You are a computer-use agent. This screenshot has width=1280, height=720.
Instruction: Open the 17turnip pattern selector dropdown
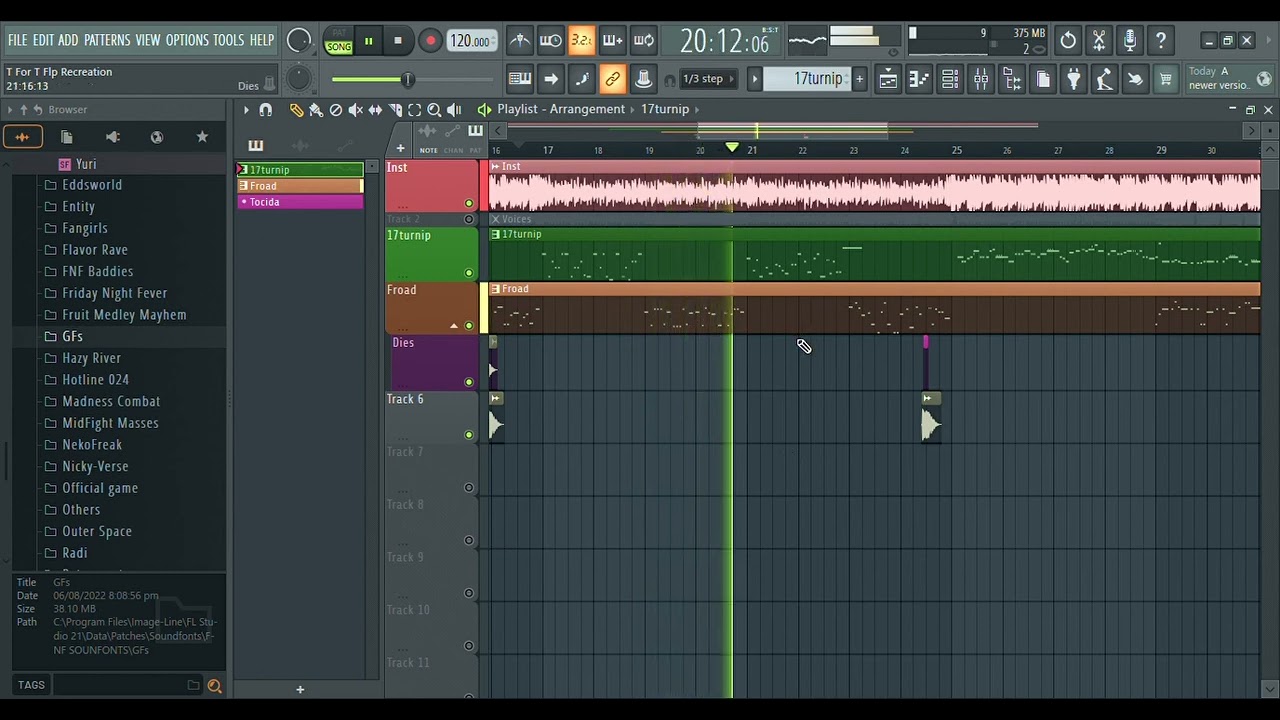807,79
